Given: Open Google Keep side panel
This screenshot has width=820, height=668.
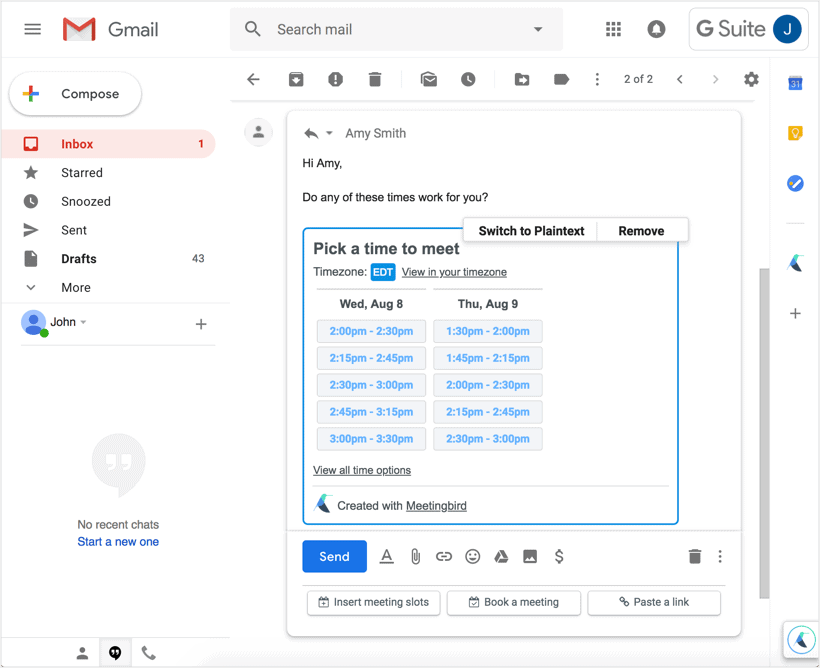Looking at the screenshot, I should (x=795, y=133).
